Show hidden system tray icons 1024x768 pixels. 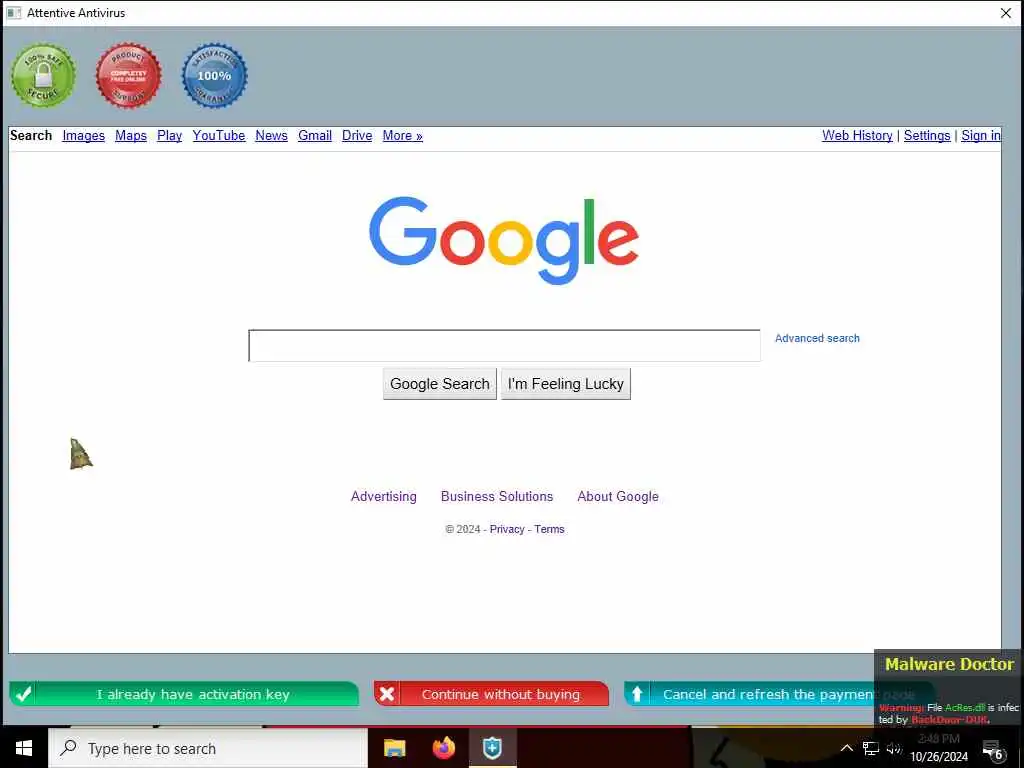(x=846, y=748)
